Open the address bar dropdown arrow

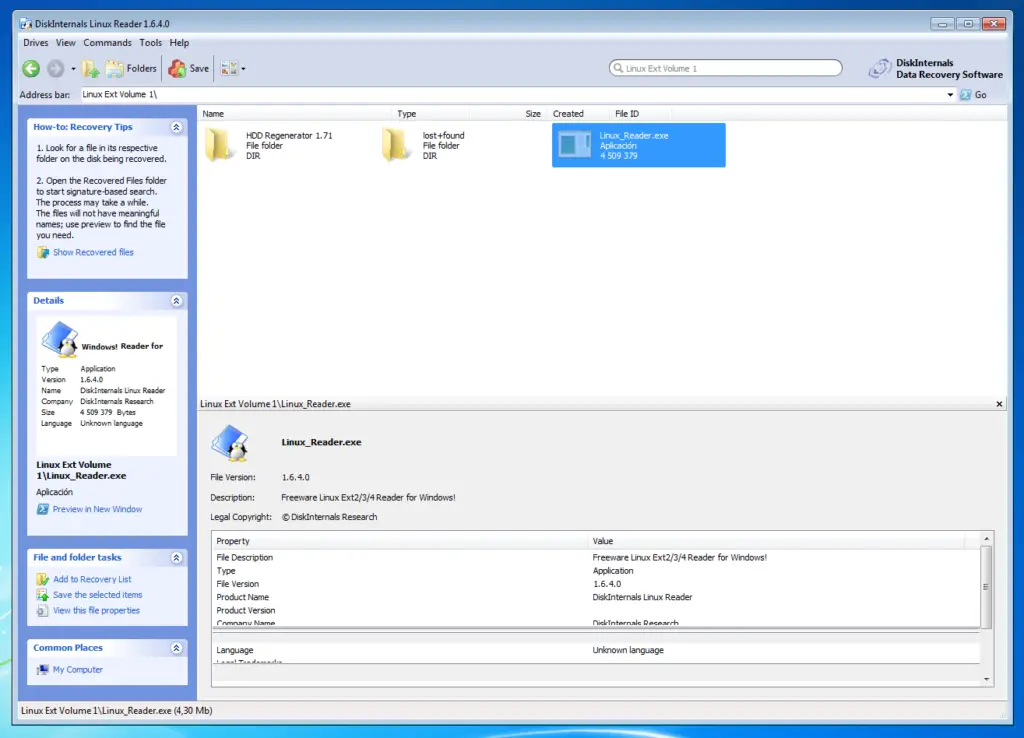[950, 95]
